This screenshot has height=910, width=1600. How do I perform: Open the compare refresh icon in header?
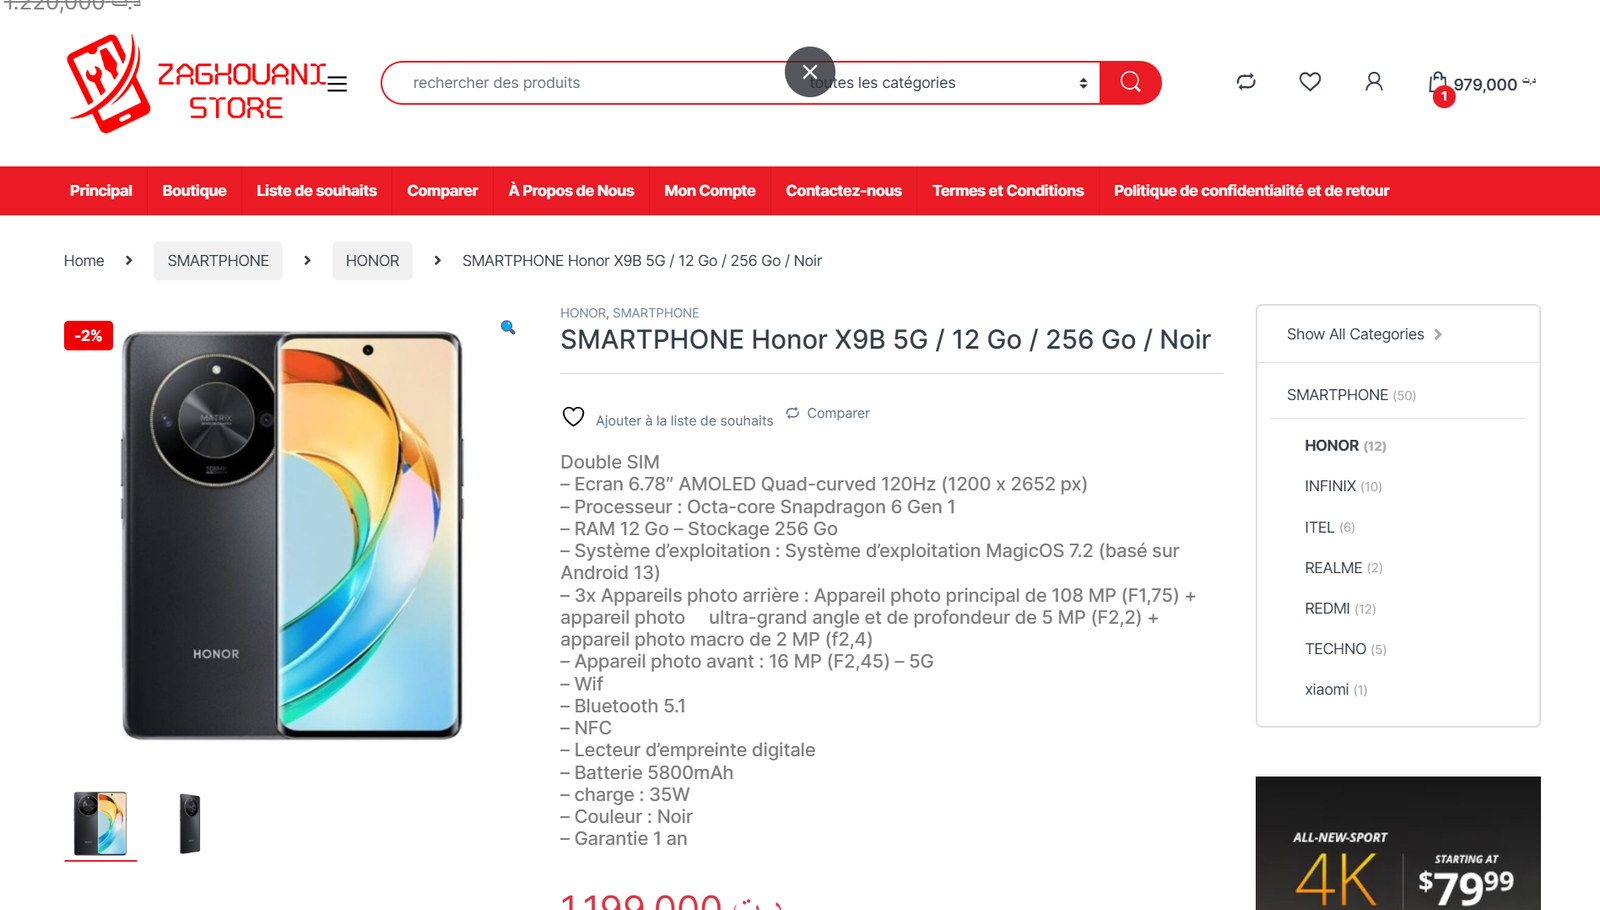coord(1246,82)
